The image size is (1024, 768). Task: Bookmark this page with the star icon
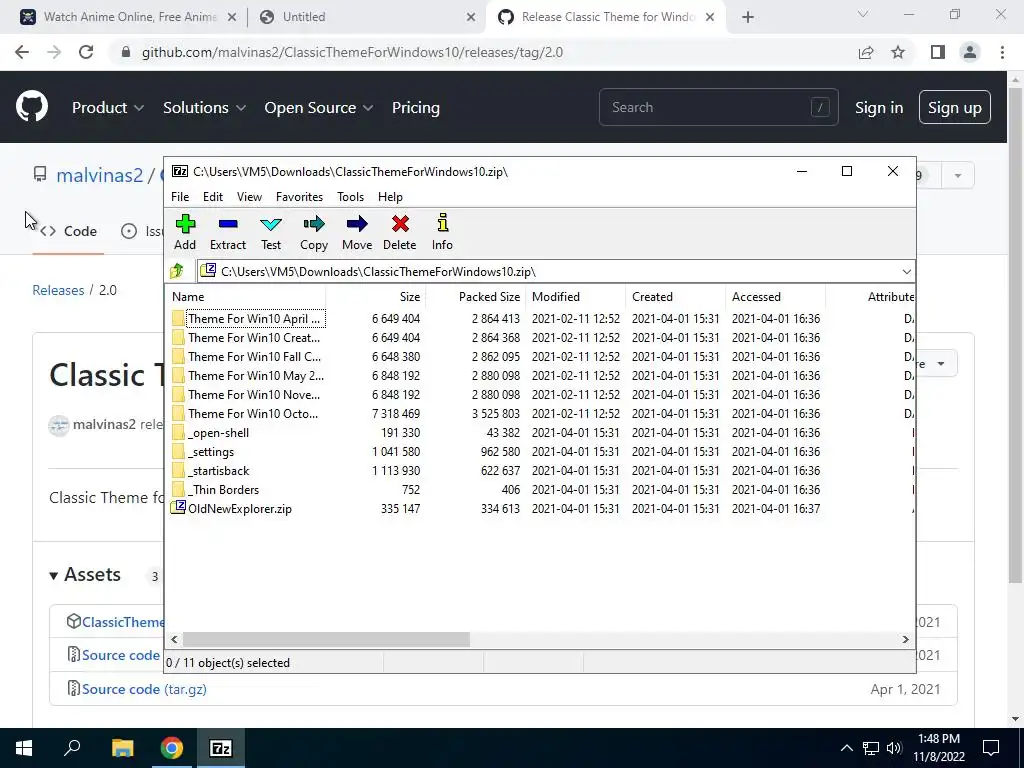point(898,52)
